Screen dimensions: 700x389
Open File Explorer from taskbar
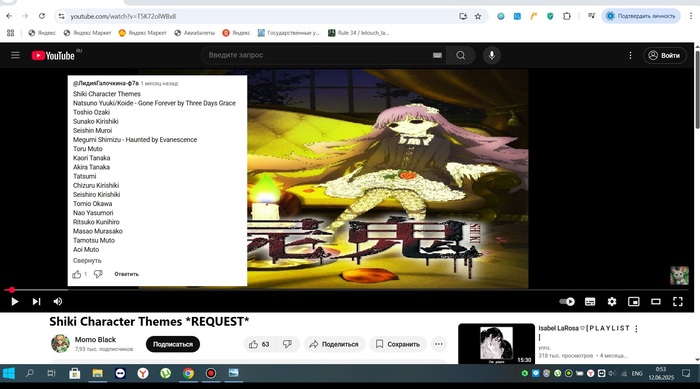pyautogui.click(x=97, y=373)
